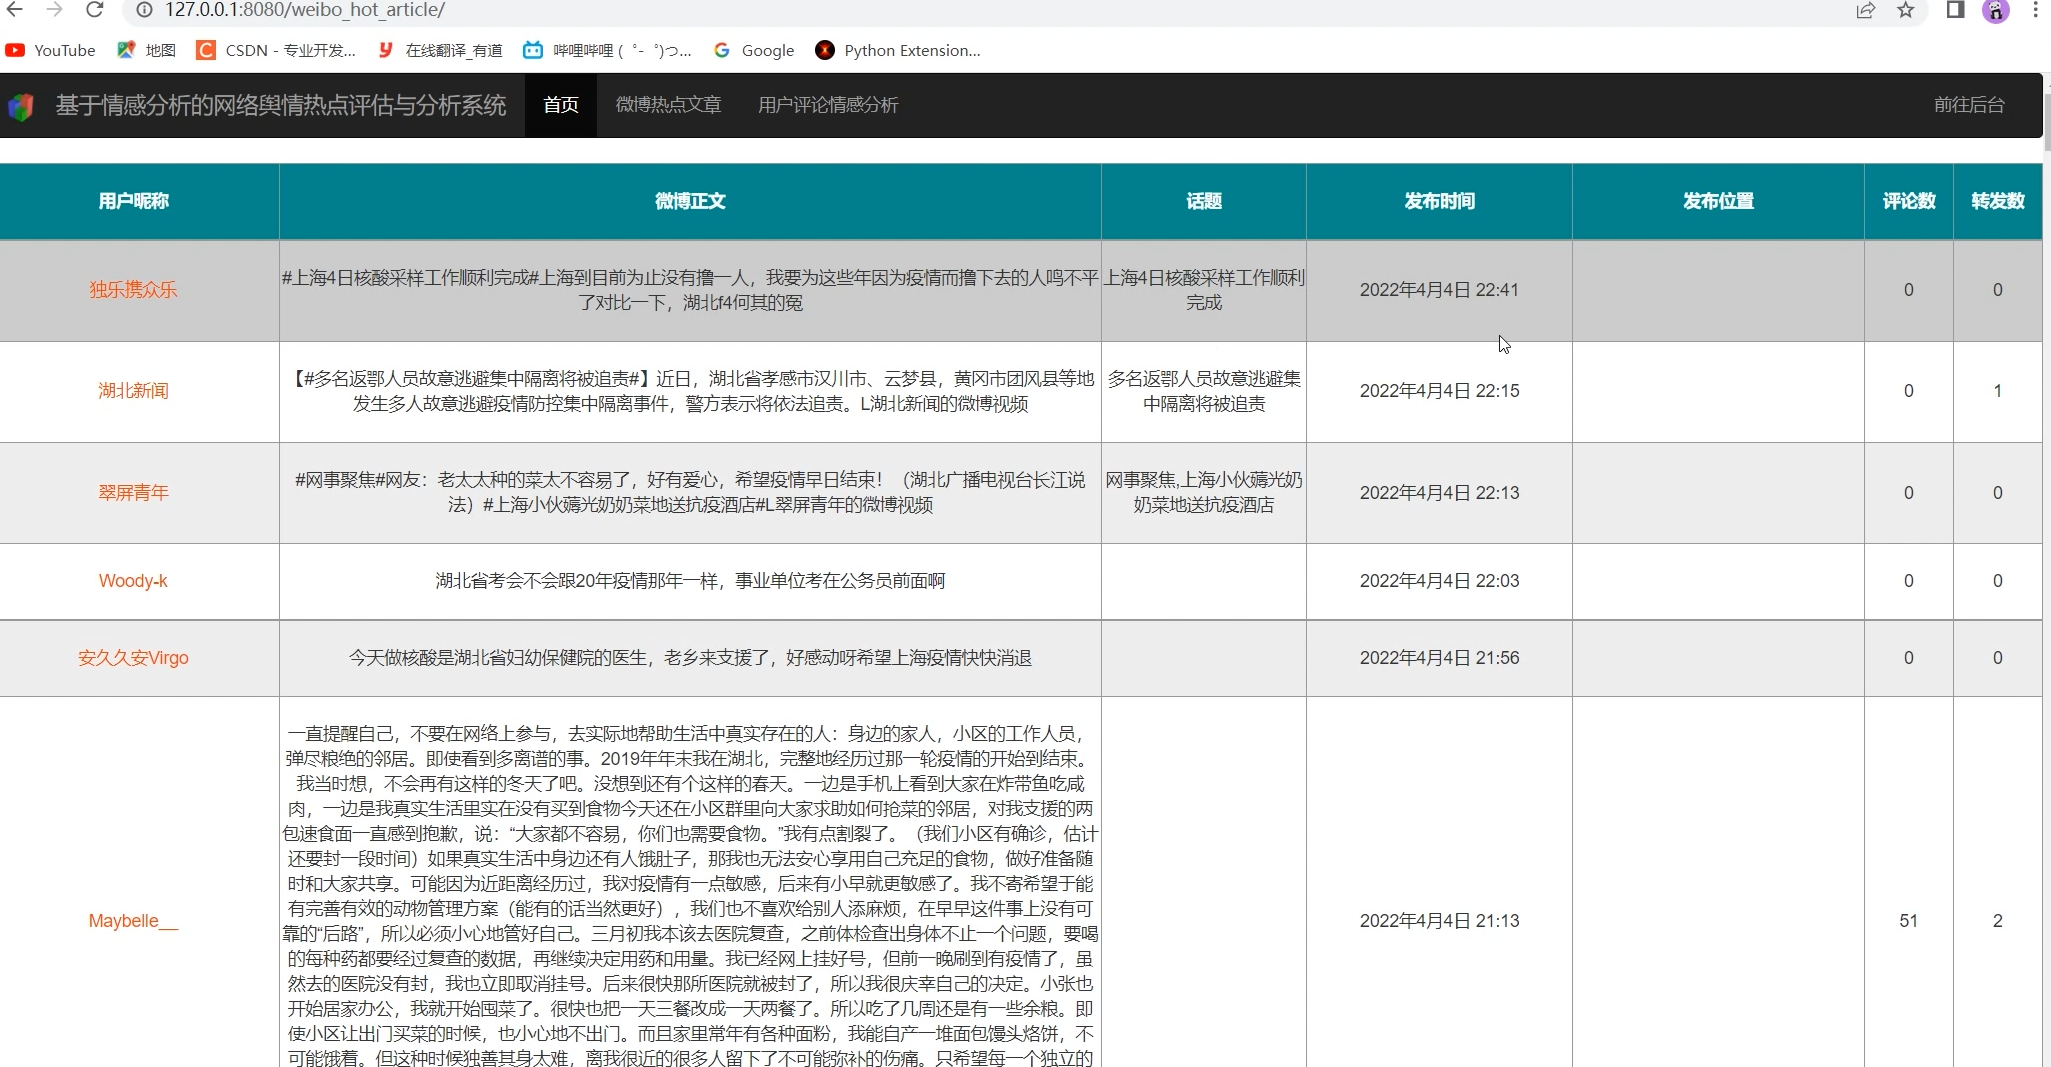Open user Maybelle__
The image size is (2051, 1067).
pyautogui.click(x=133, y=921)
